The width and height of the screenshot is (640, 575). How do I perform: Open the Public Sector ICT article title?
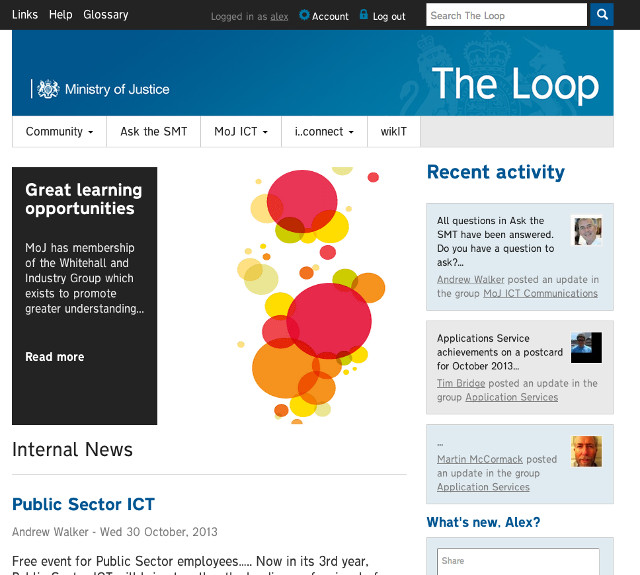(83, 504)
